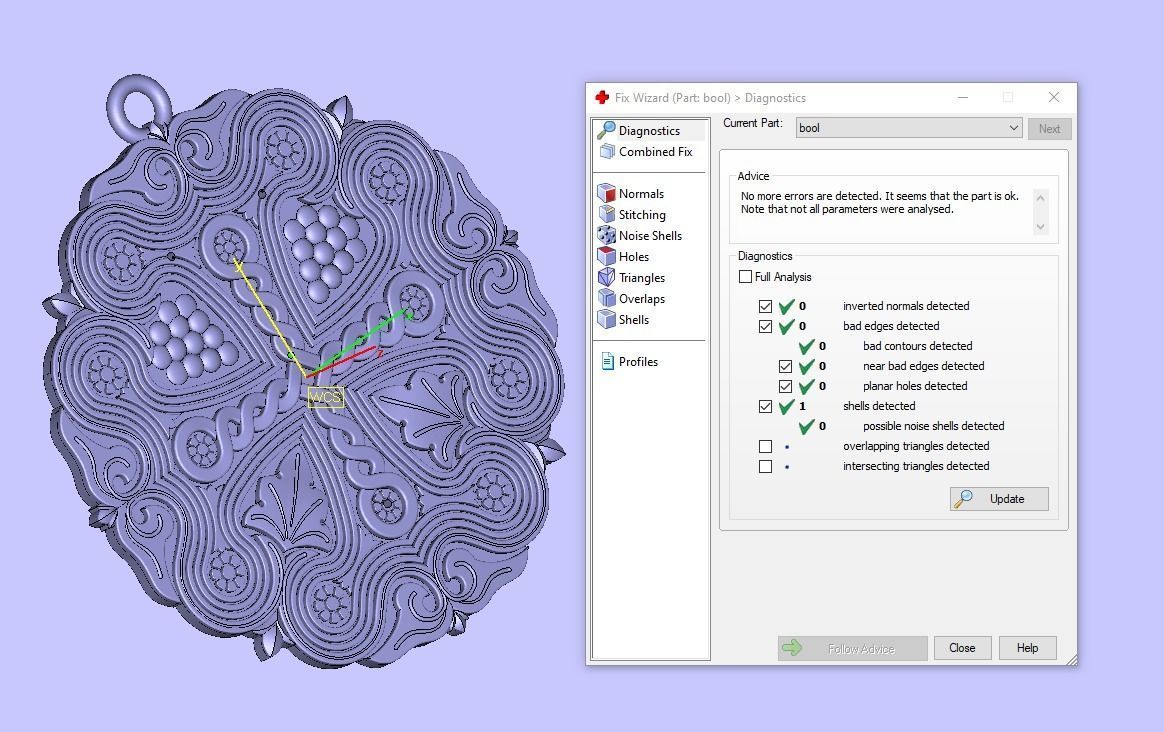1164x732 pixels.
Task: Click the WCS label in viewport
Action: [x=325, y=397]
